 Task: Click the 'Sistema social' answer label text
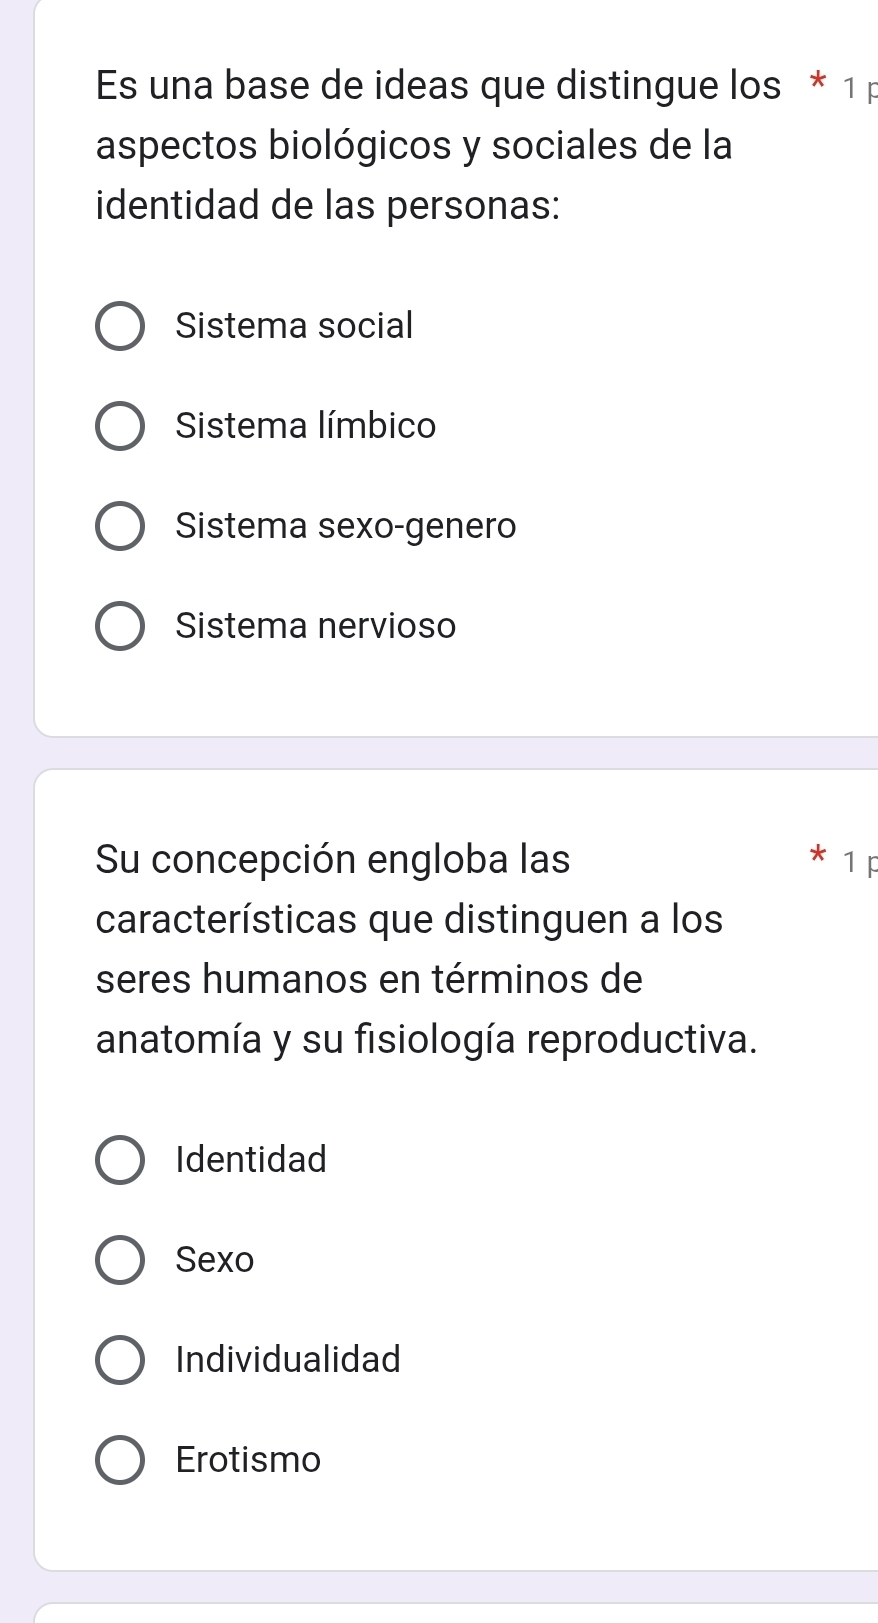pyautogui.click(x=294, y=326)
